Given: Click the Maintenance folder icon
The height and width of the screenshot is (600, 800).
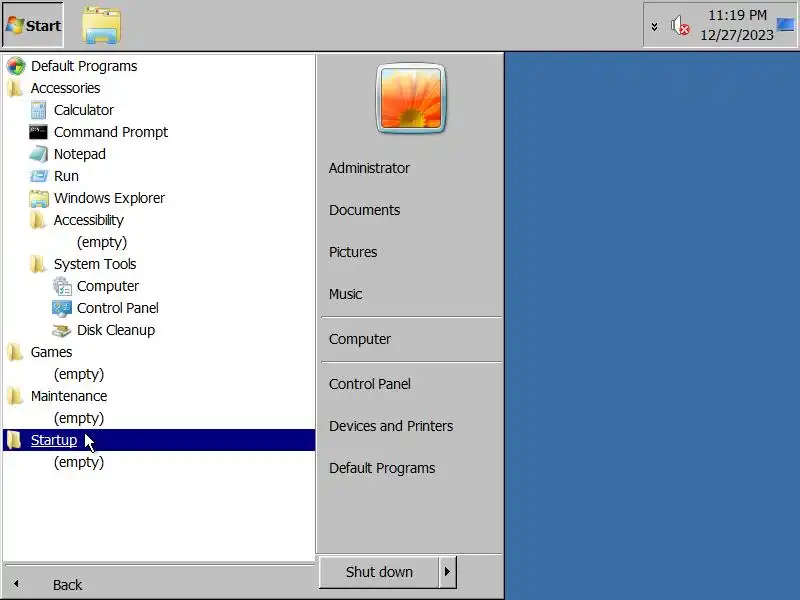Looking at the screenshot, I should (x=15, y=396).
